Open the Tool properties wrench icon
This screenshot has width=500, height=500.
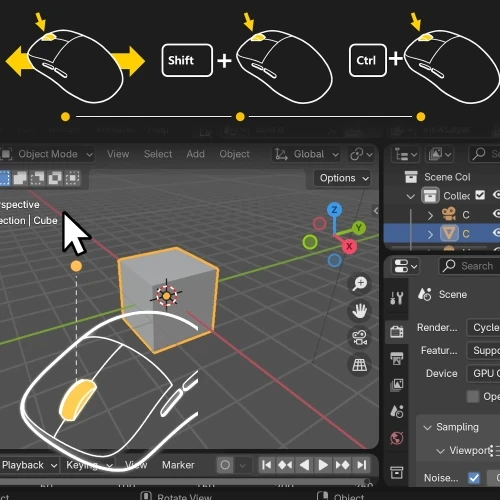[397, 297]
